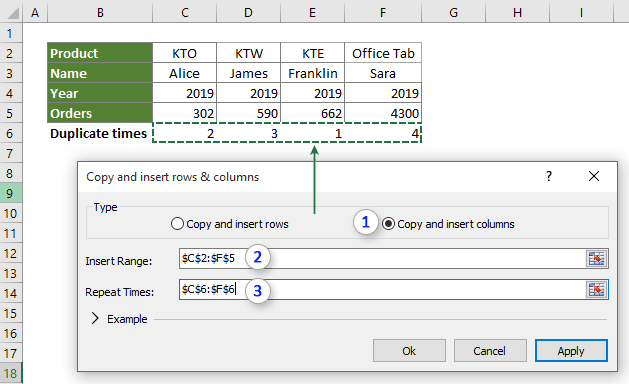Select row 15 header
Screen dimensions: 629x384
[11, 313]
